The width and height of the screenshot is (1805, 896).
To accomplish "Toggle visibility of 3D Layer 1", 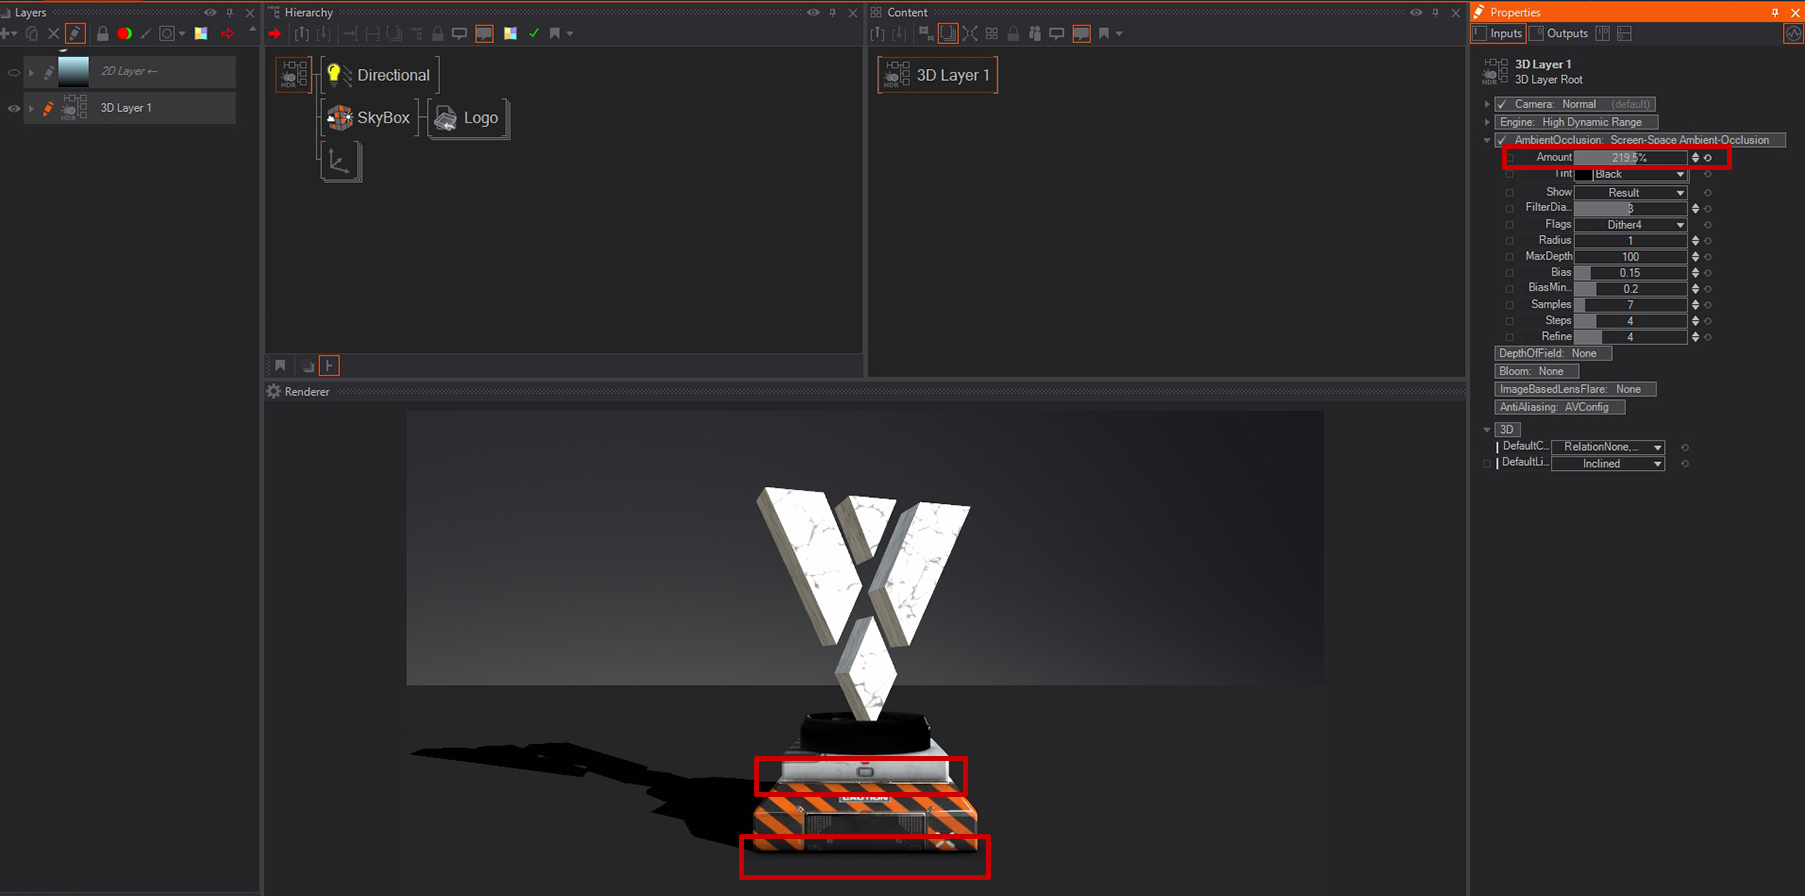I will click(x=14, y=108).
